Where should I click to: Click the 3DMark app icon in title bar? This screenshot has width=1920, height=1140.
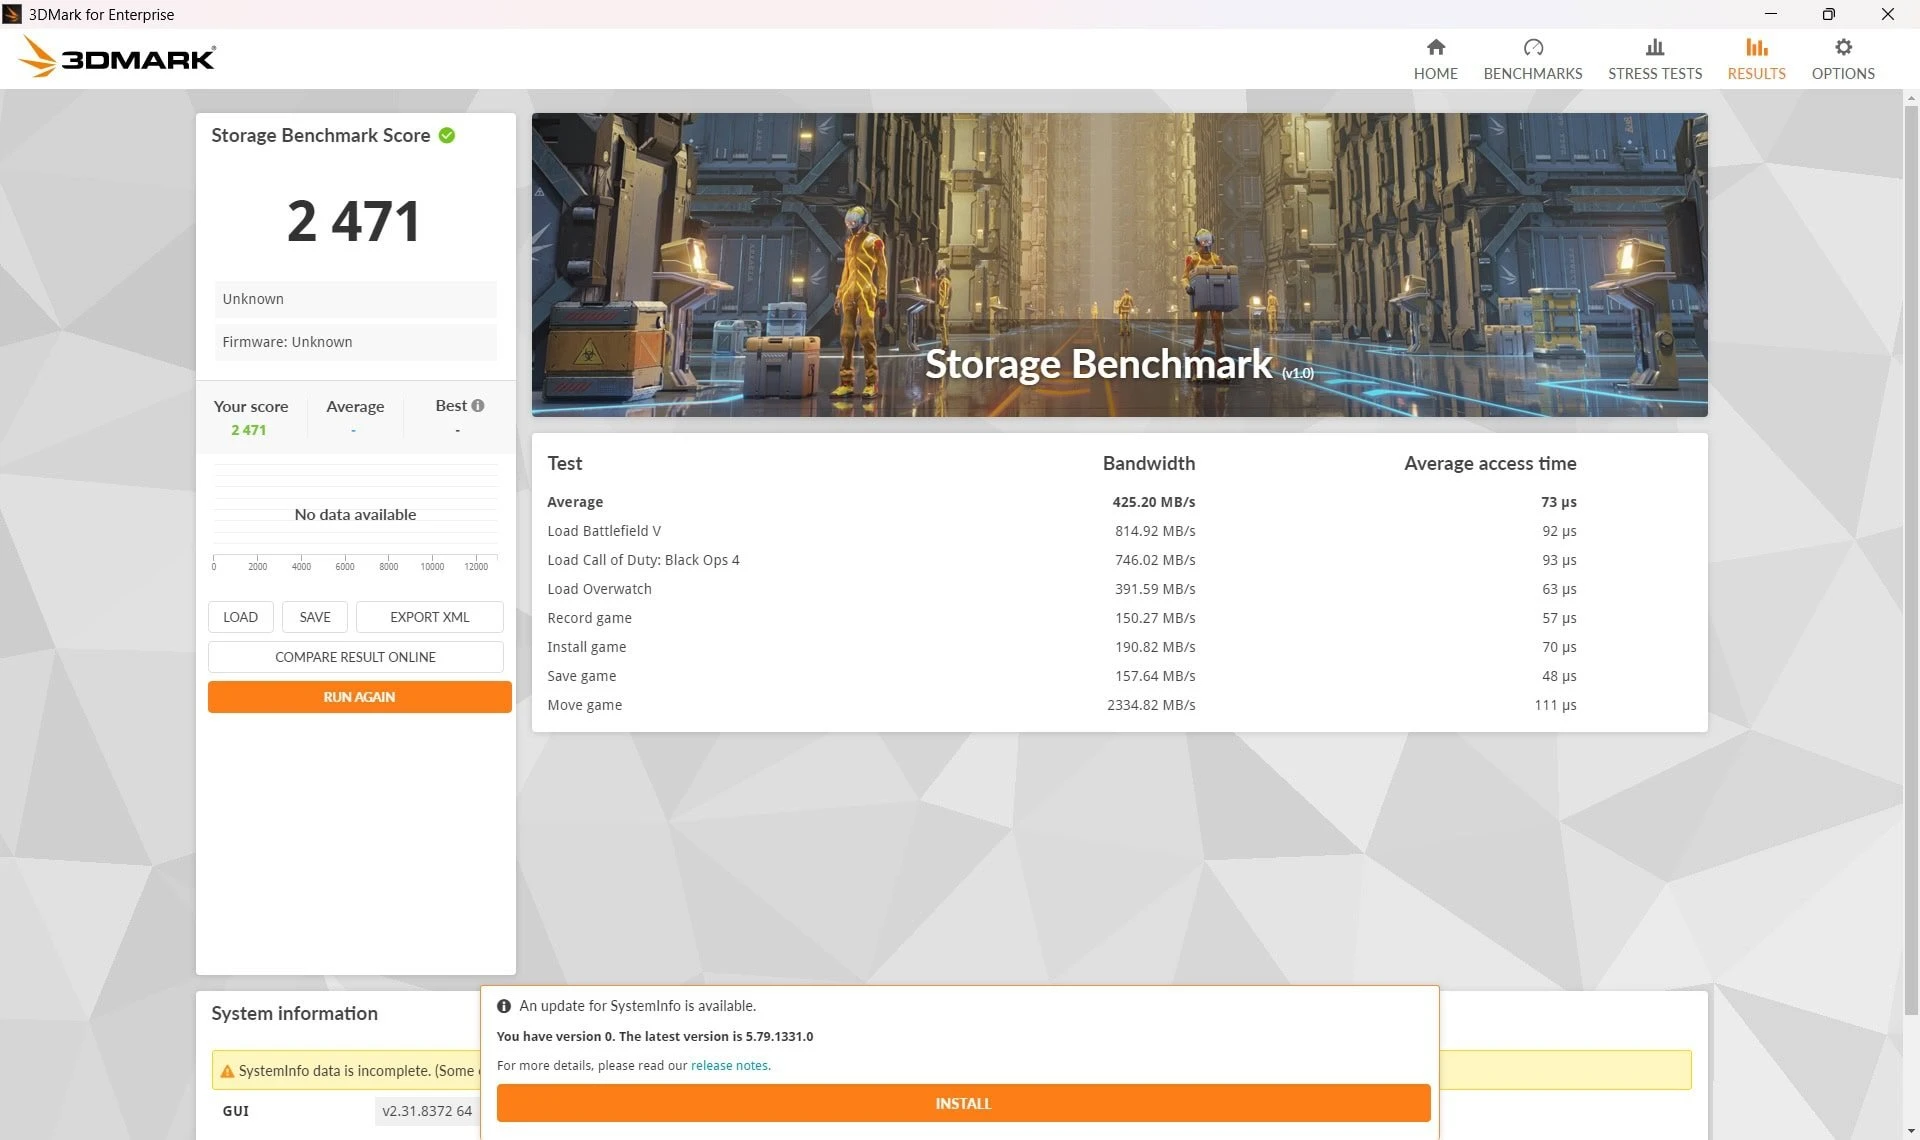coord(12,14)
